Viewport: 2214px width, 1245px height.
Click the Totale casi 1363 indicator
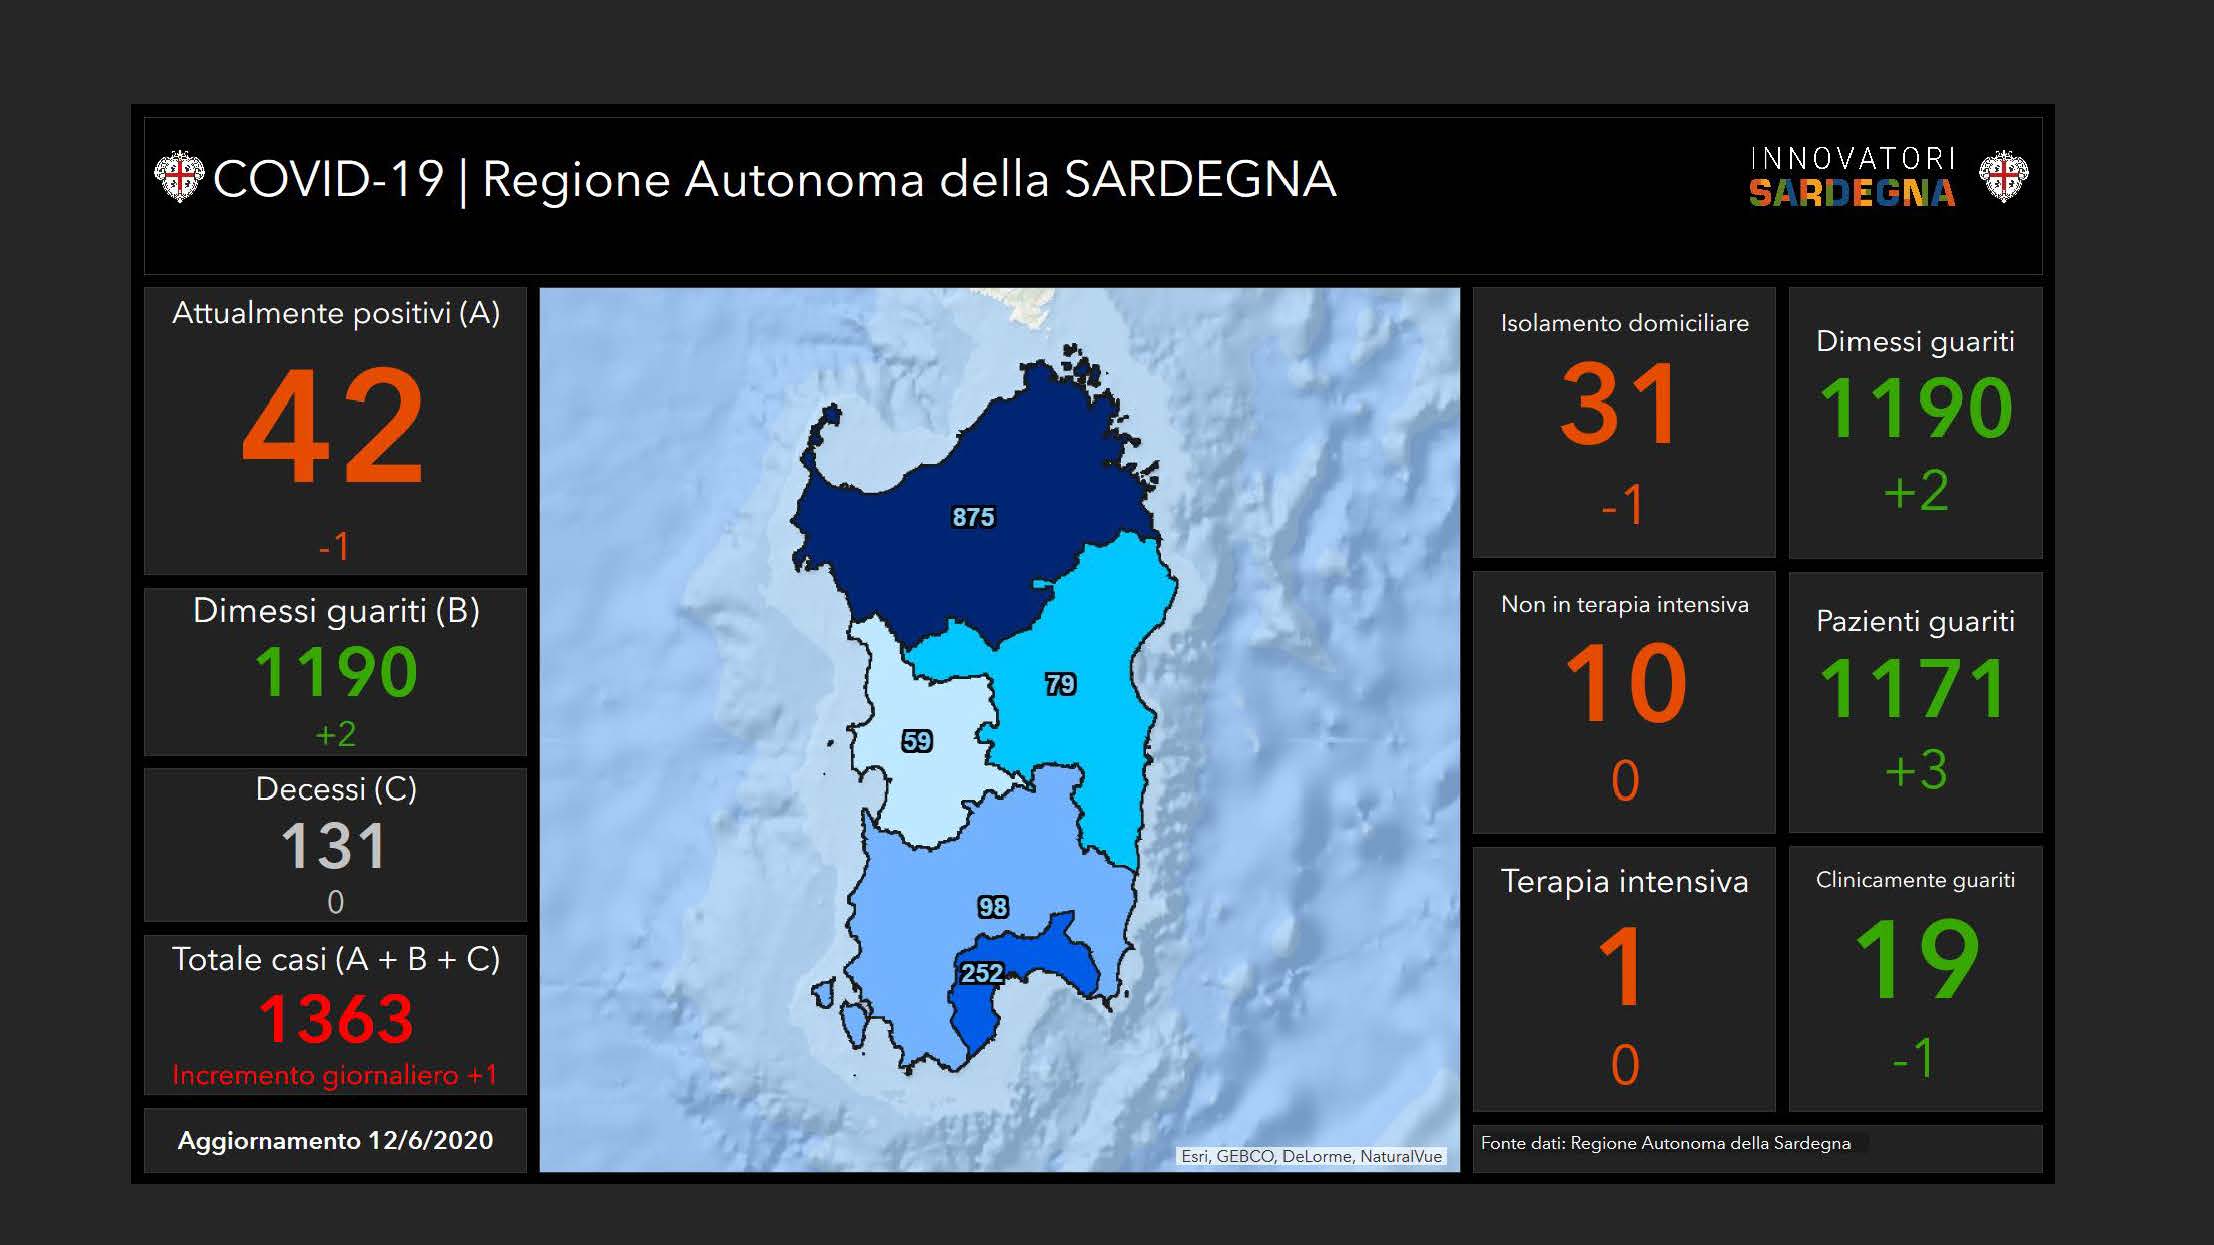[335, 1015]
